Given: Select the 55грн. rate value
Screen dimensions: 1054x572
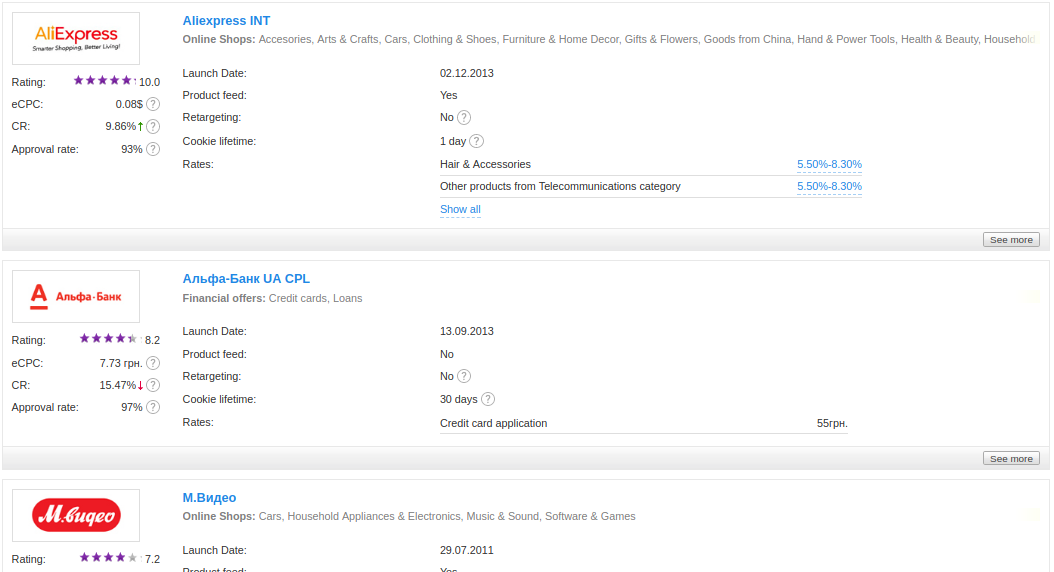Looking at the screenshot, I should pos(832,423).
